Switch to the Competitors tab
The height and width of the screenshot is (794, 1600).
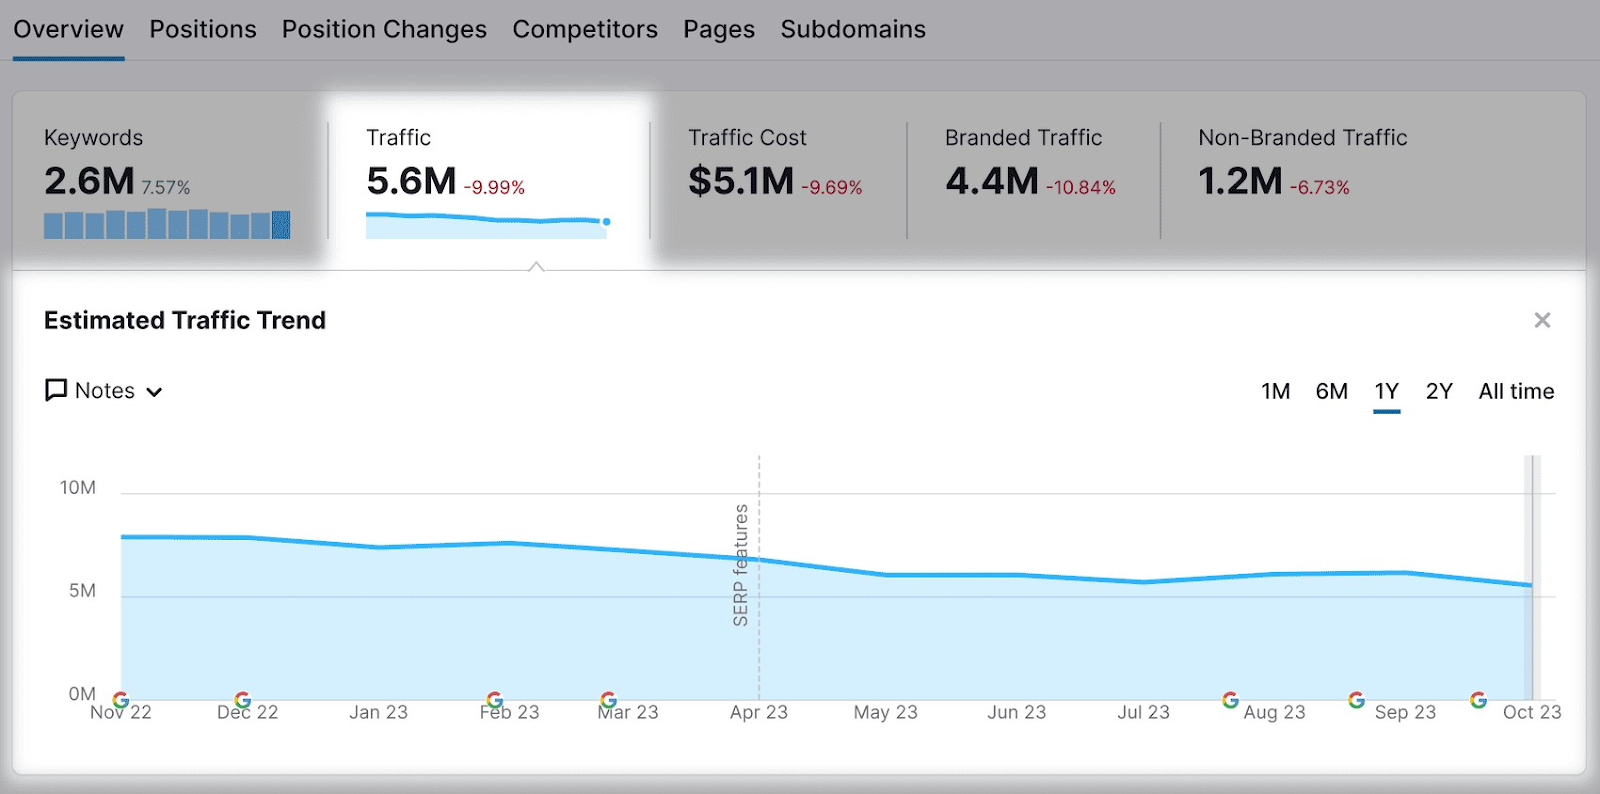click(x=585, y=30)
